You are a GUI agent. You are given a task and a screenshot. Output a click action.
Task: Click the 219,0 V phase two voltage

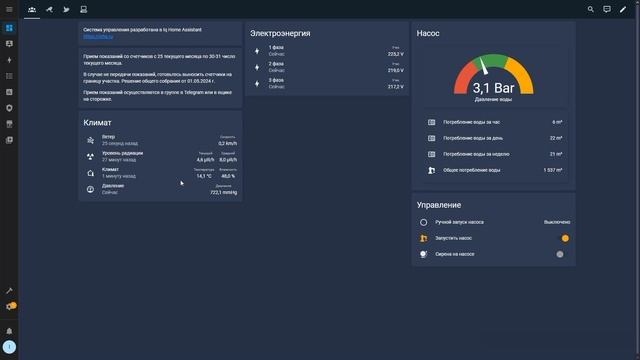pyautogui.click(x=396, y=71)
